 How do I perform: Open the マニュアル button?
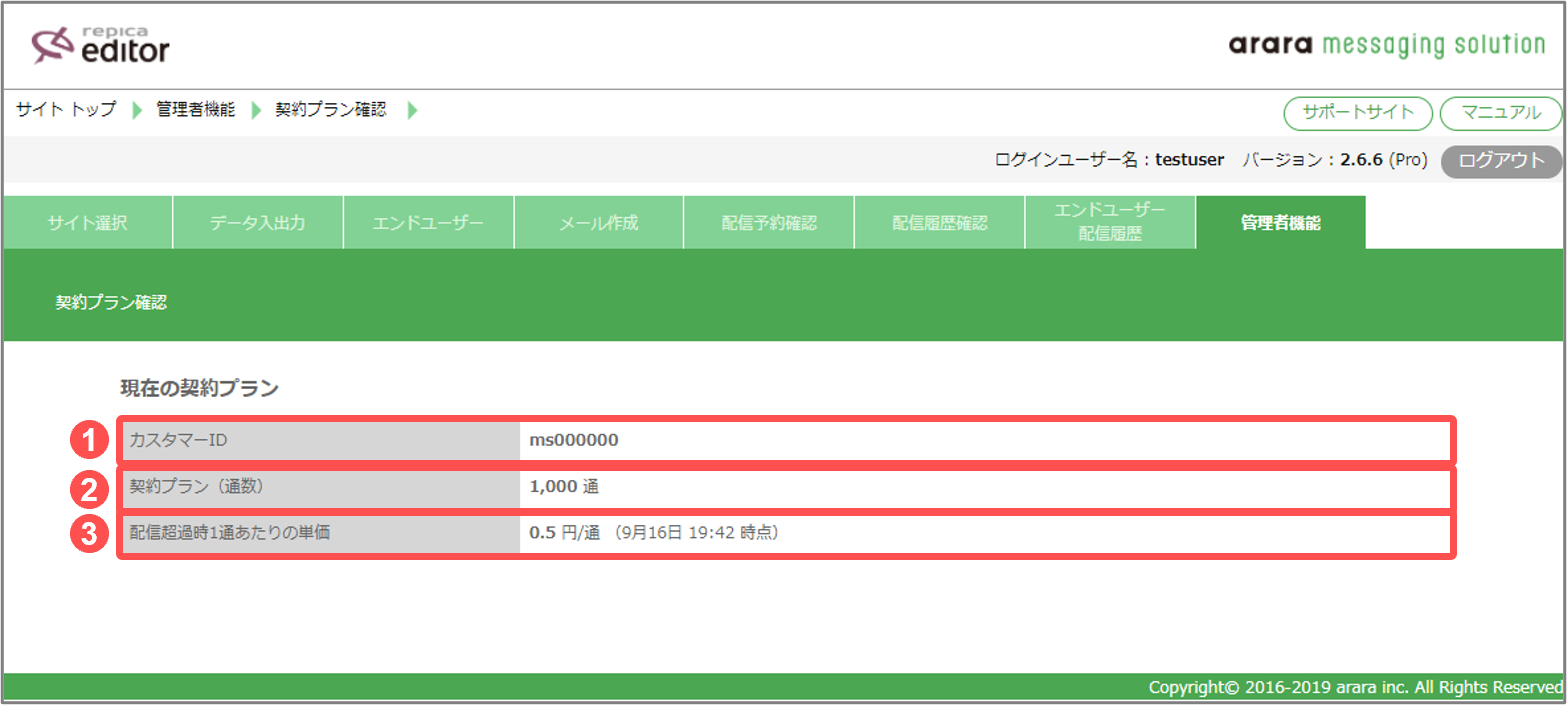pos(1500,113)
